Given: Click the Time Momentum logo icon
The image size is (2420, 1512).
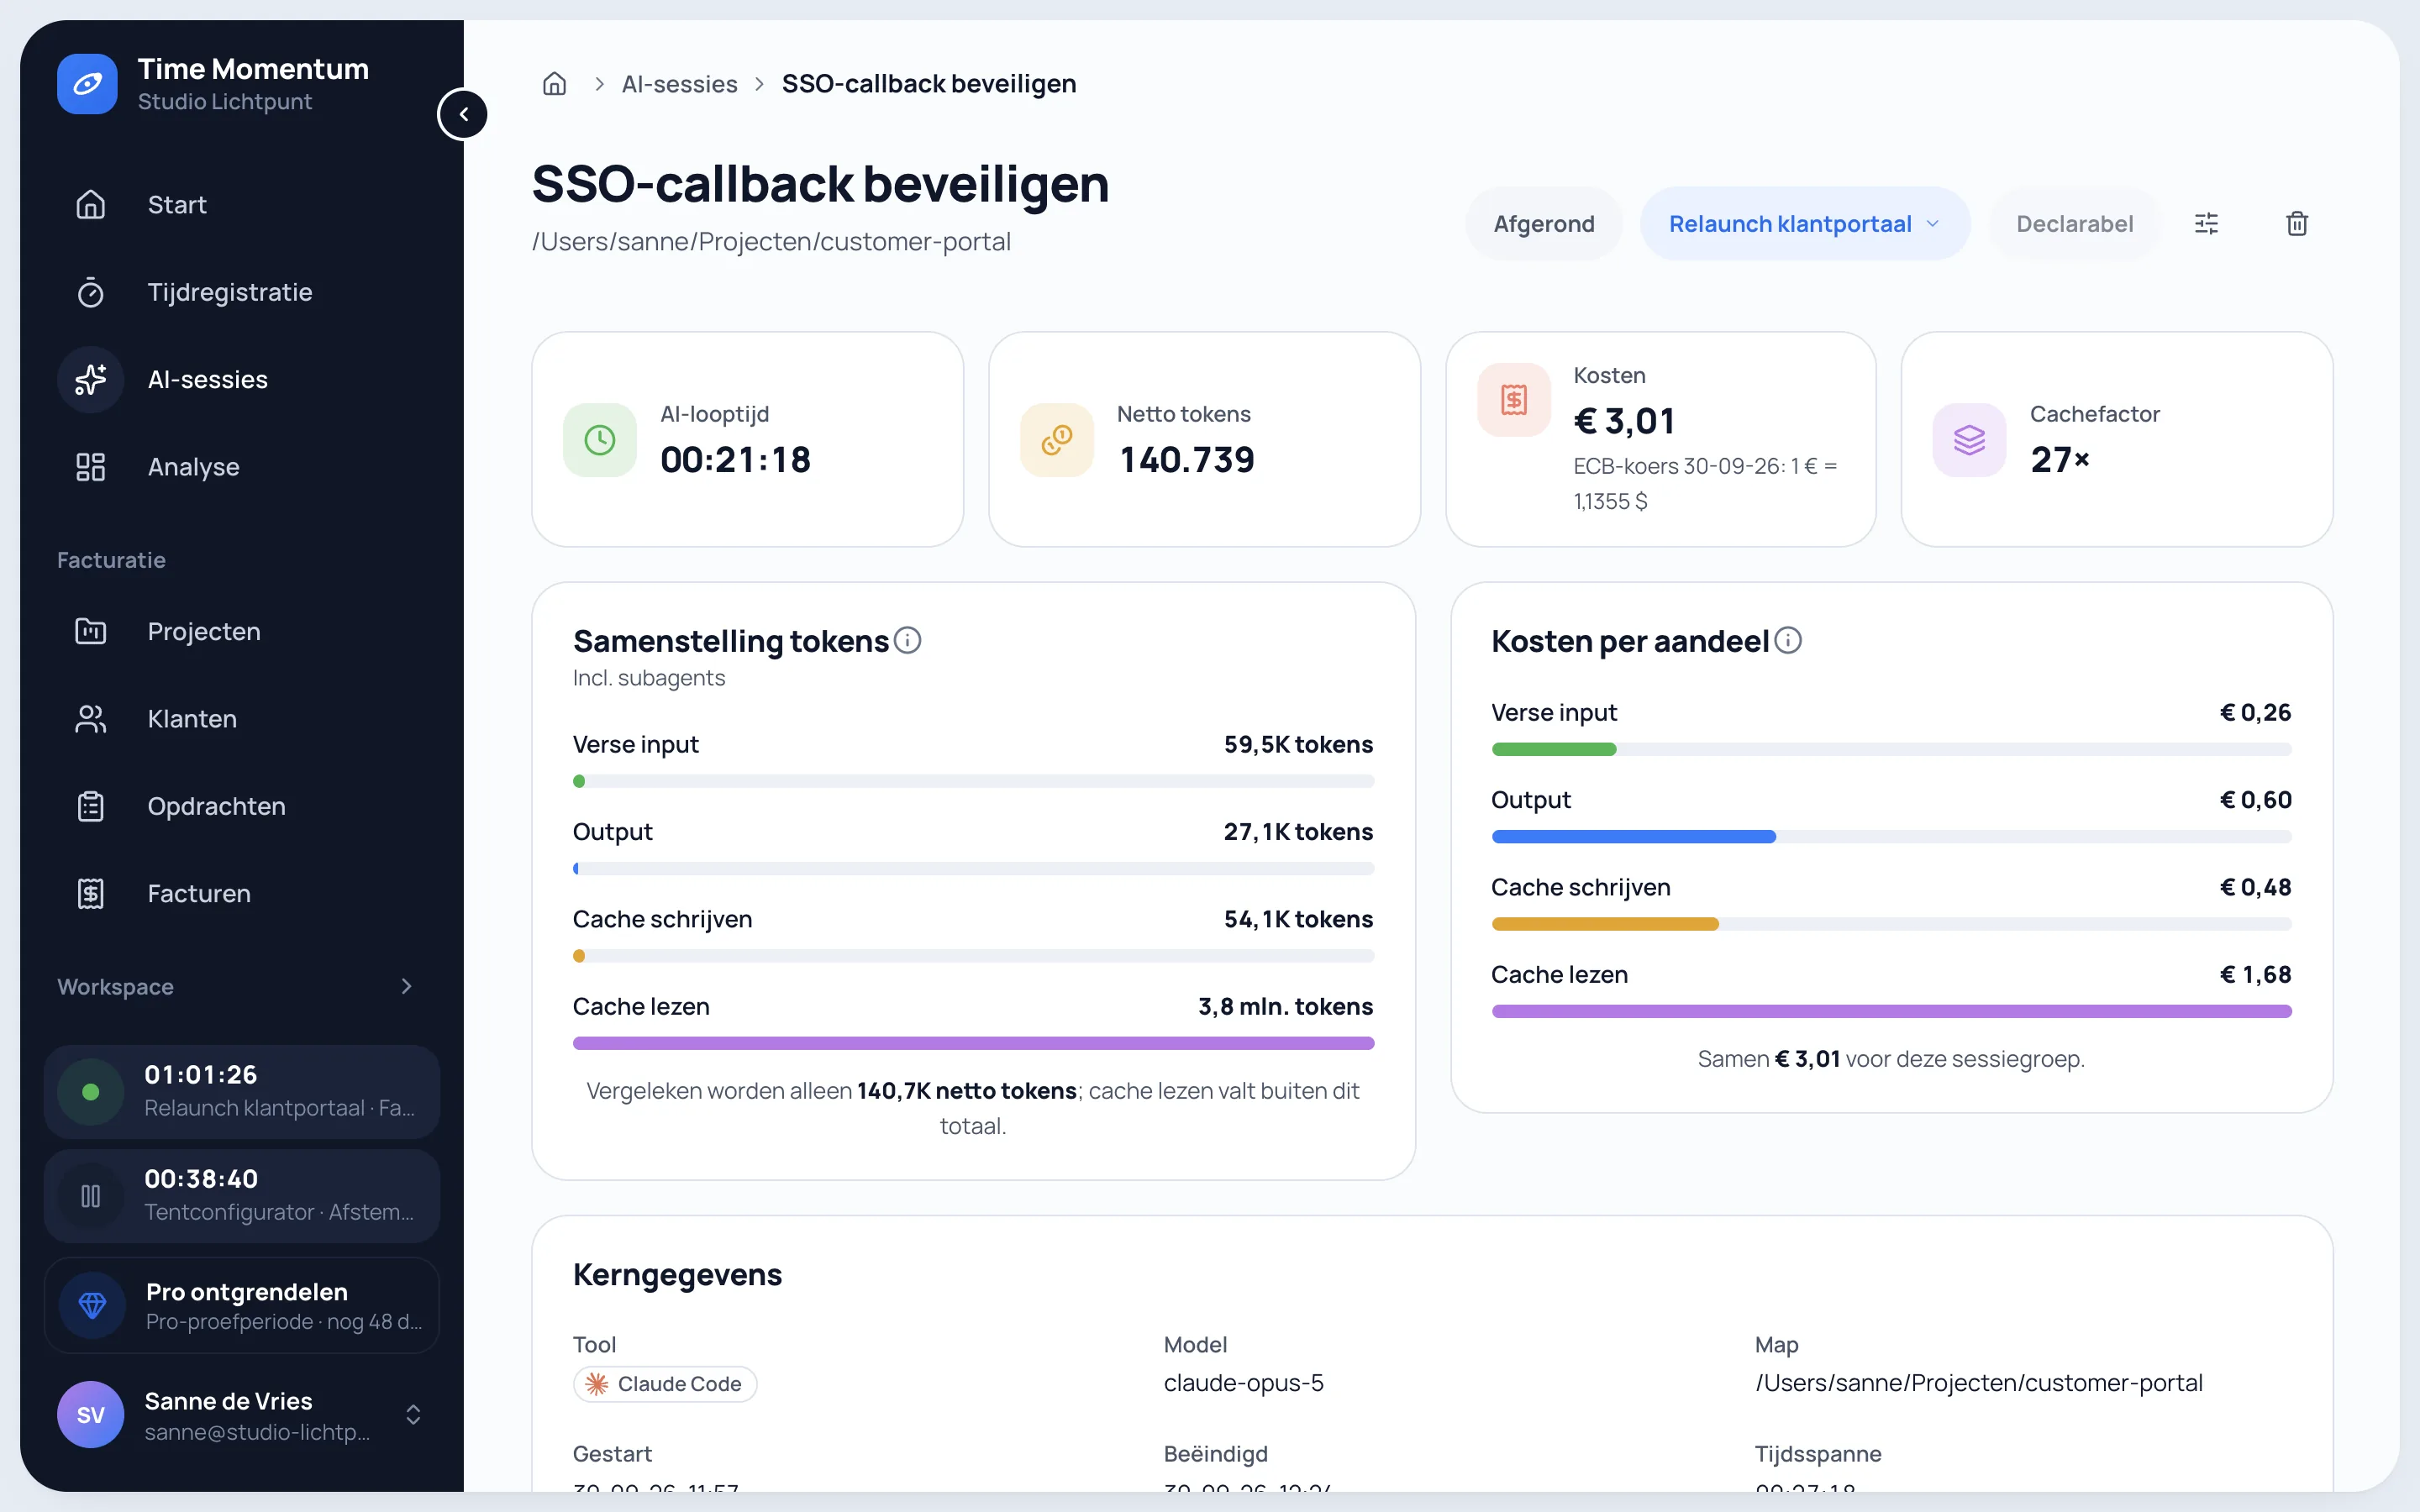Looking at the screenshot, I should point(87,84).
